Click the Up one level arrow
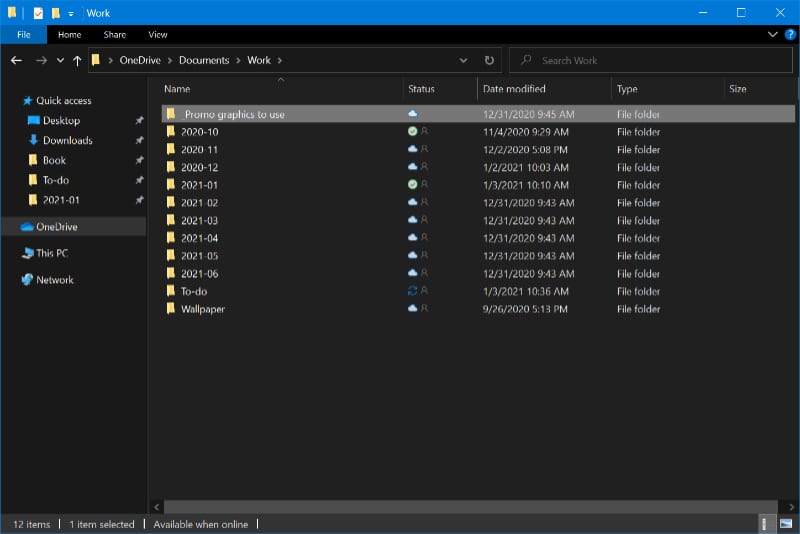The width and height of the screenshot is (800, 534). coord(78,60)
